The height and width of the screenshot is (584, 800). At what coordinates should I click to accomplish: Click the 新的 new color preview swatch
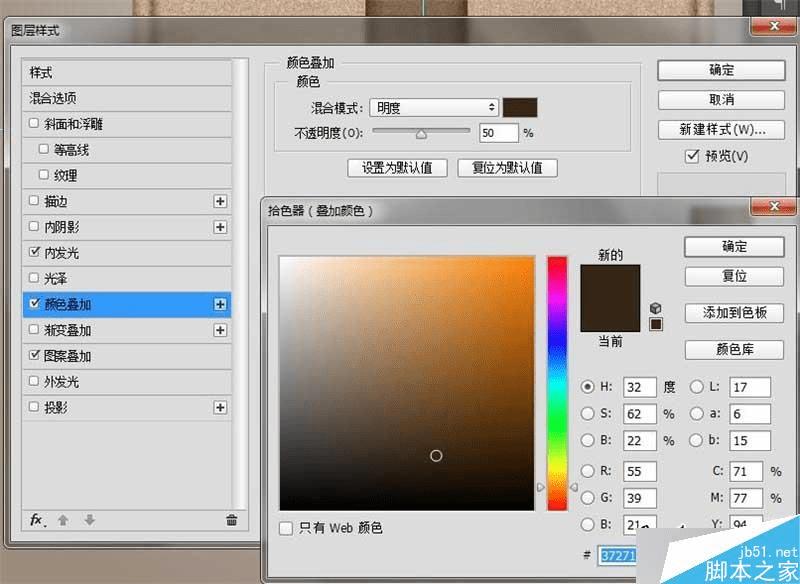pyautogui.click(x=610, y=282)
